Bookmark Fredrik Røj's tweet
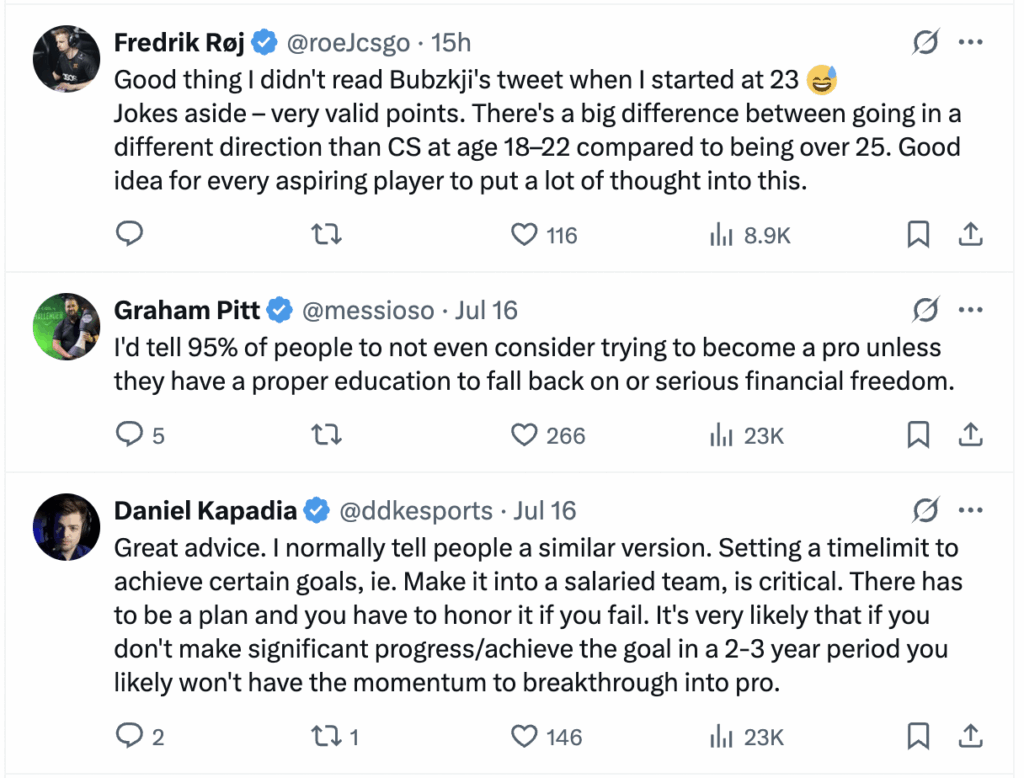Screen dimensions: 1024x778 918,235
